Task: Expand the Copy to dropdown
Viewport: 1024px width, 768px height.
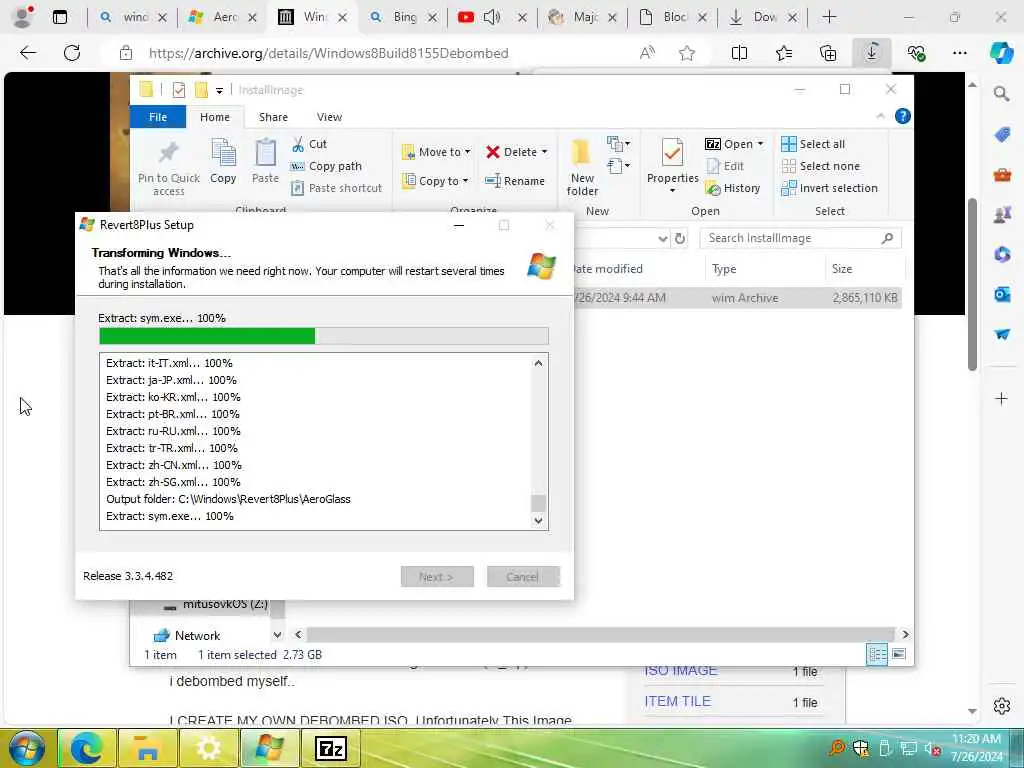Action: 466,181
